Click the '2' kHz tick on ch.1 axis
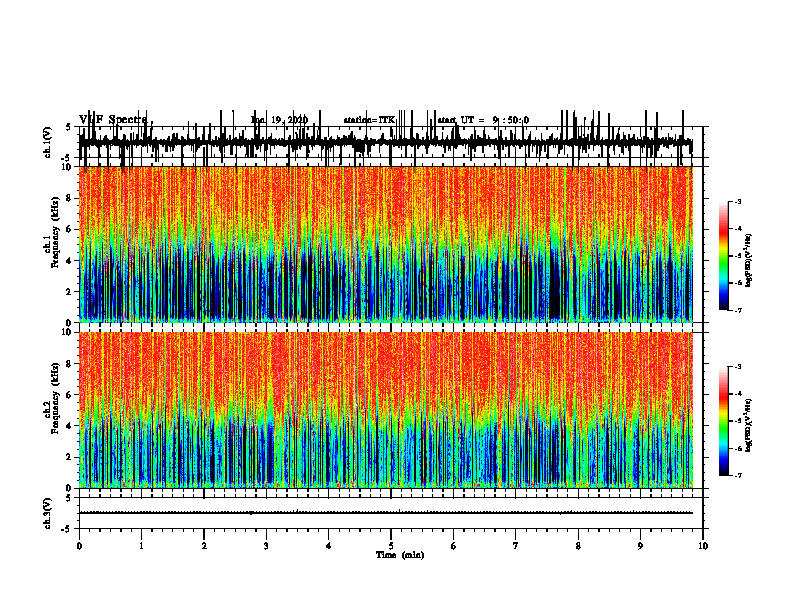792x612 pixels. tap(70, 291)
